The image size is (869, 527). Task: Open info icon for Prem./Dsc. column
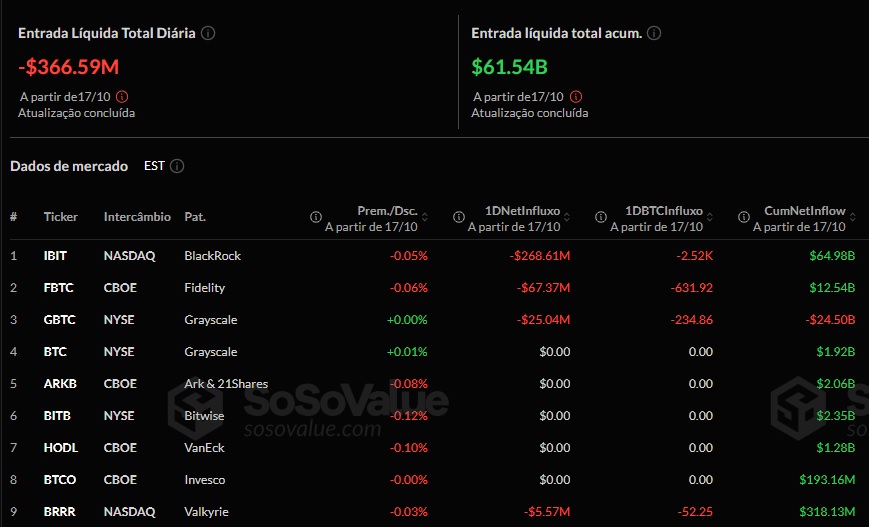[x=316, y=217]
